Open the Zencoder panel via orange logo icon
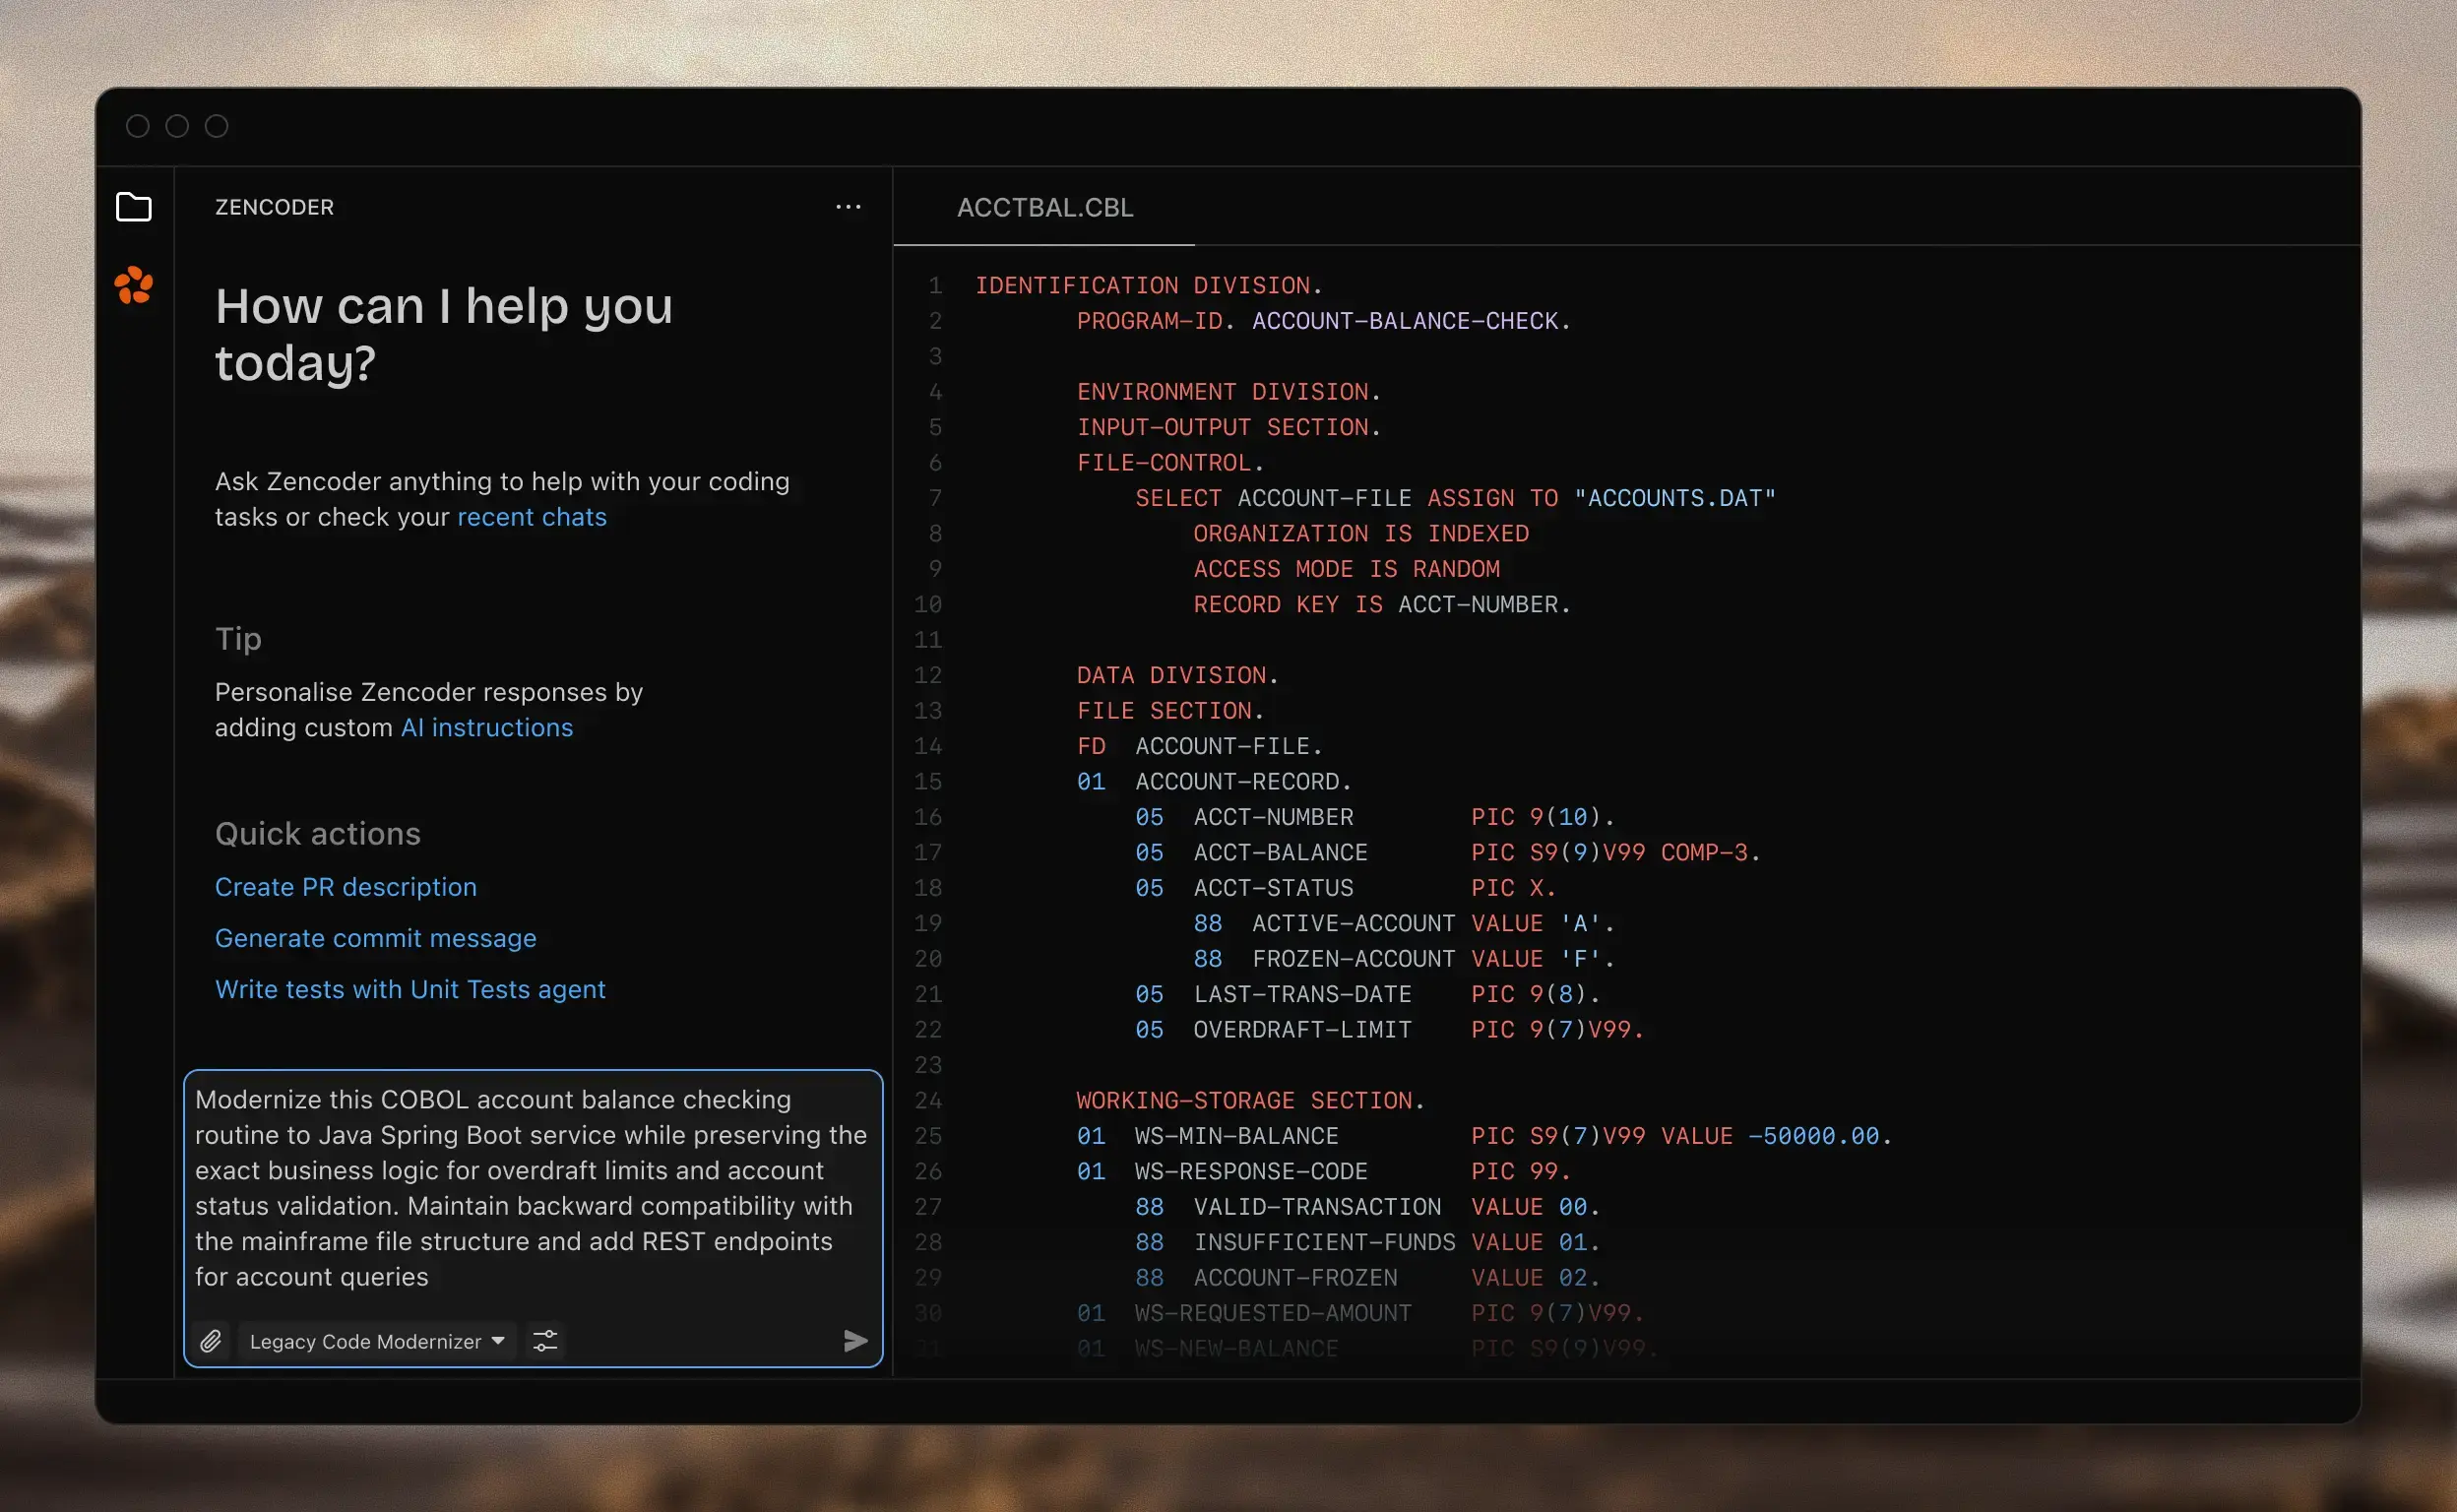The width and height of the screenshot is (2457, 1512). [134, 286]
